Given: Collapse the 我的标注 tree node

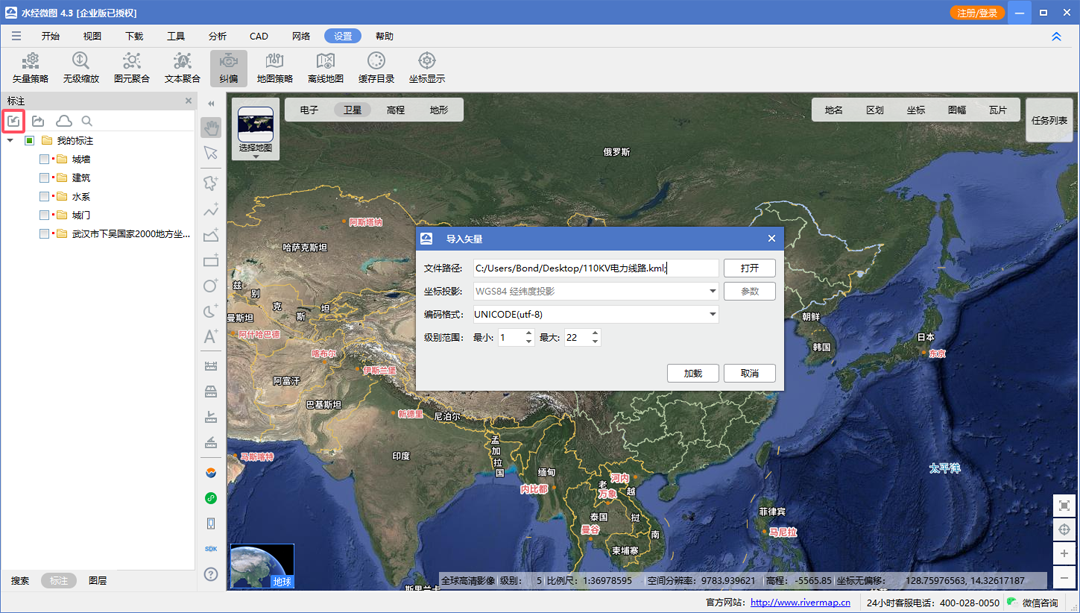Looking at the screenshot, I should [x=9, y=139].
